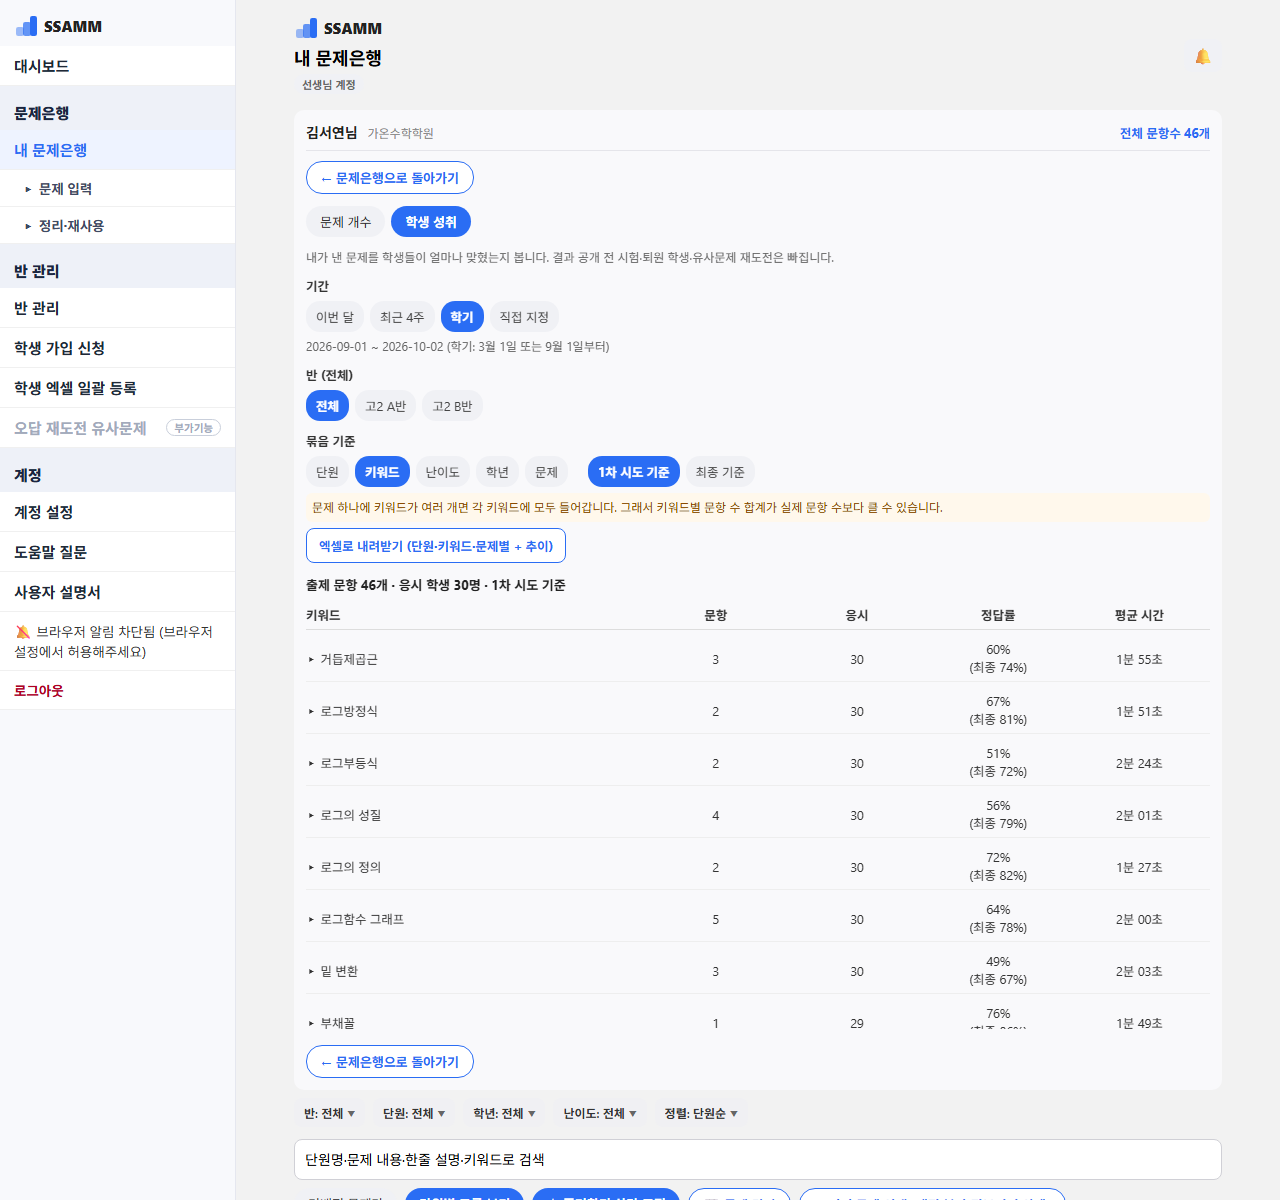Click the bottom 문제은행으로 돌아가기 button
This screenshot has height=1200, width=1280.
click(390, 1062)
